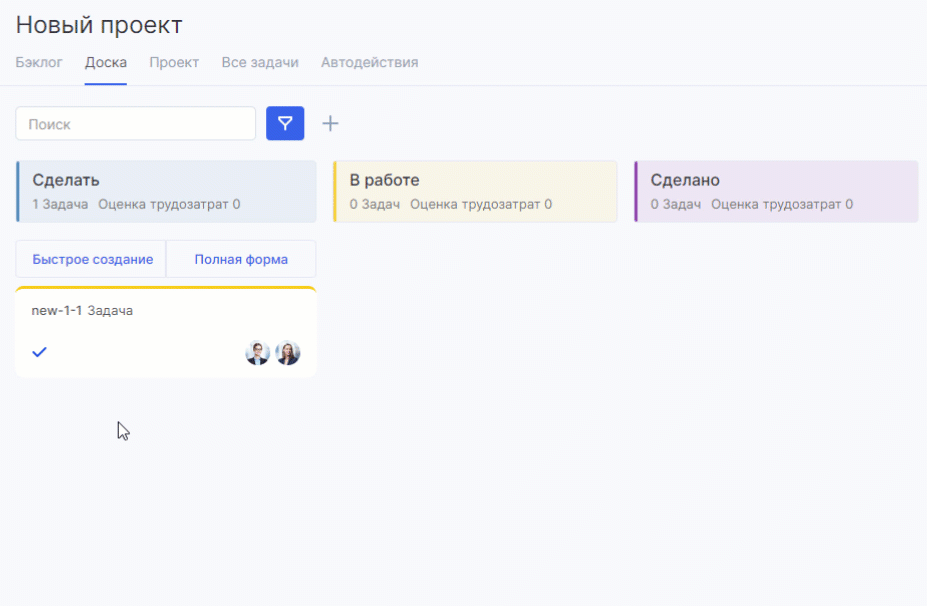The height and width of the screenshot is (606, 927).
Task: Click the Сделано column header
Action: click(776, 192)
